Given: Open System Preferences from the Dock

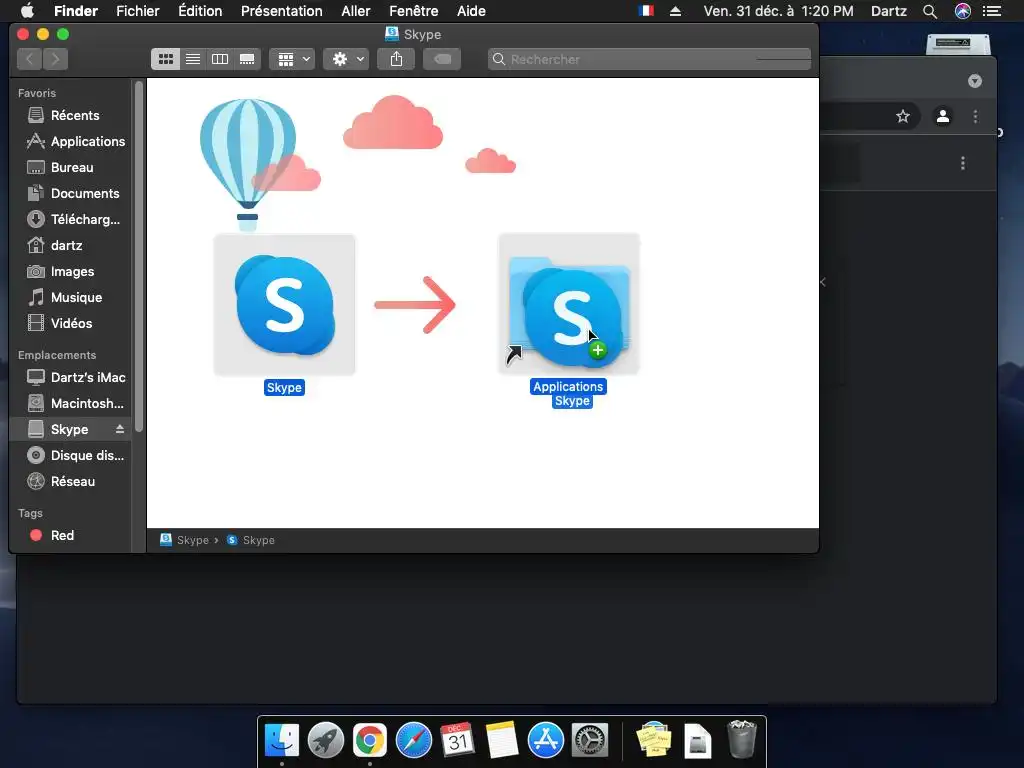Looking at the screenshot, I should coord(590,741).
